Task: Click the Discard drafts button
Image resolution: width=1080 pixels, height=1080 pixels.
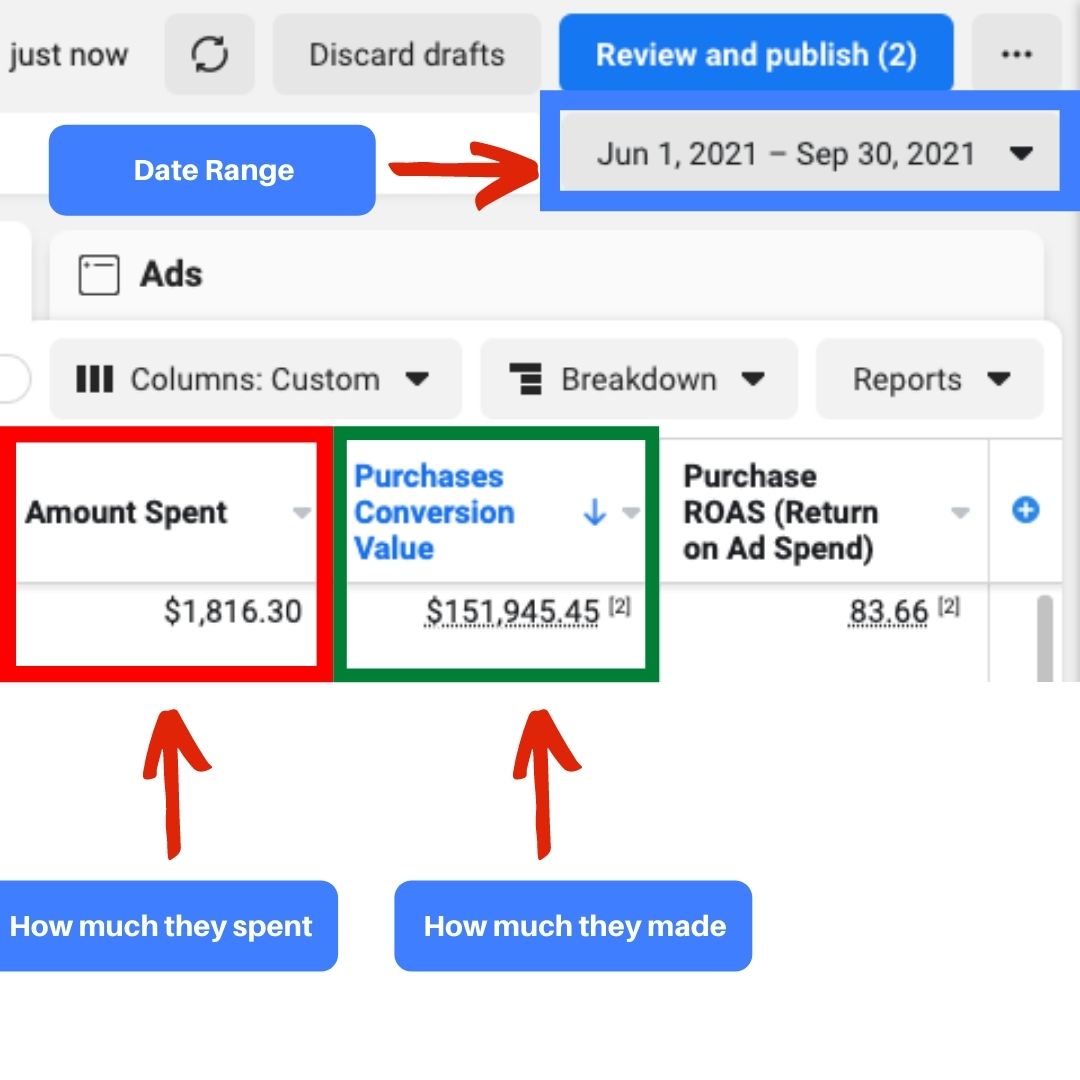Action: (x=406, y=55)
